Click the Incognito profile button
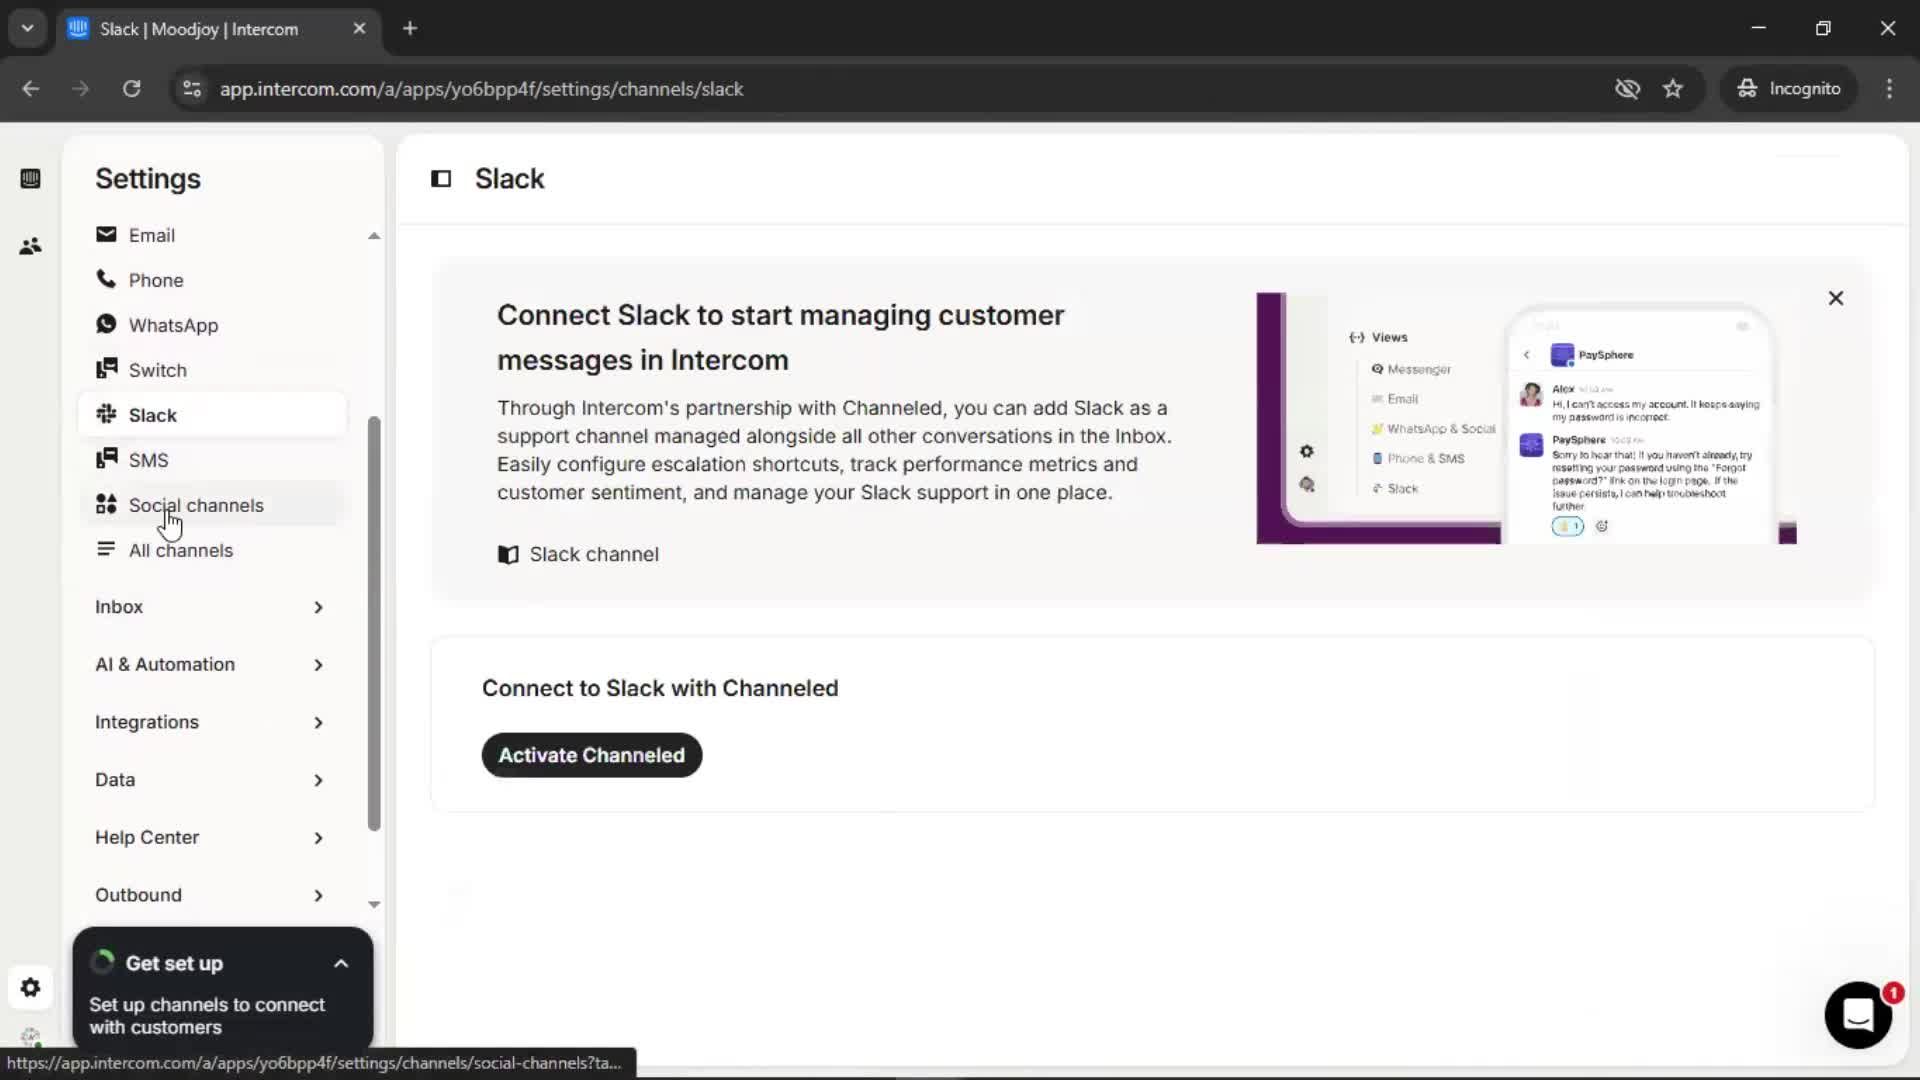The width and height of the screenshot is (1920, 1080). tap(1789, 89)
